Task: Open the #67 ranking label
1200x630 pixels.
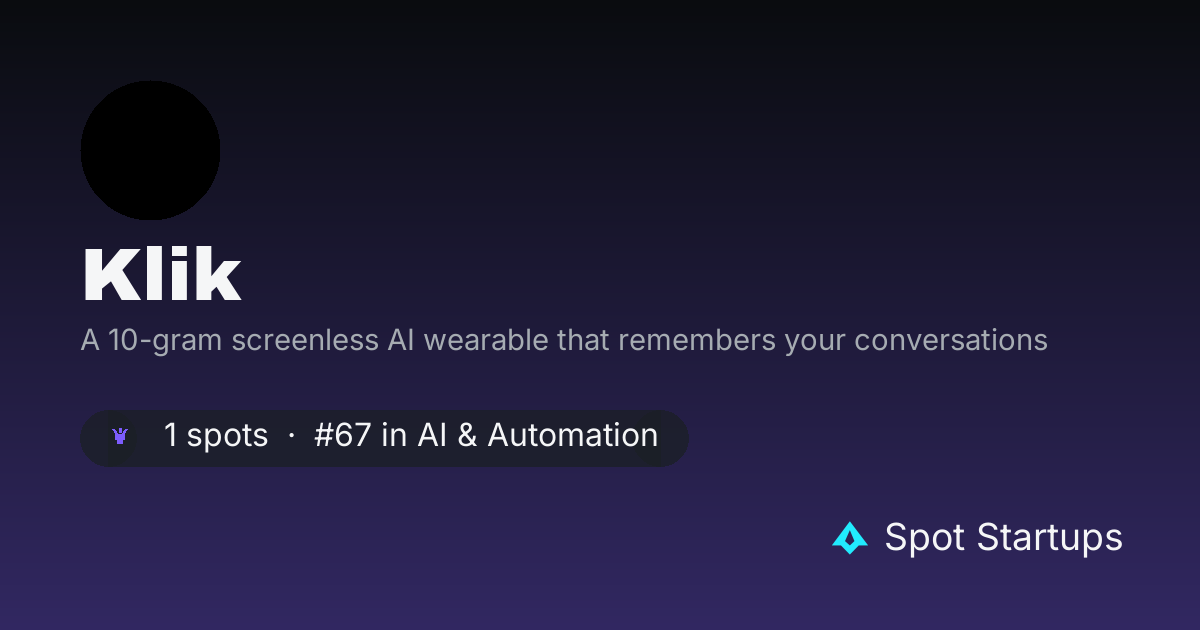Action: point(343,436)
